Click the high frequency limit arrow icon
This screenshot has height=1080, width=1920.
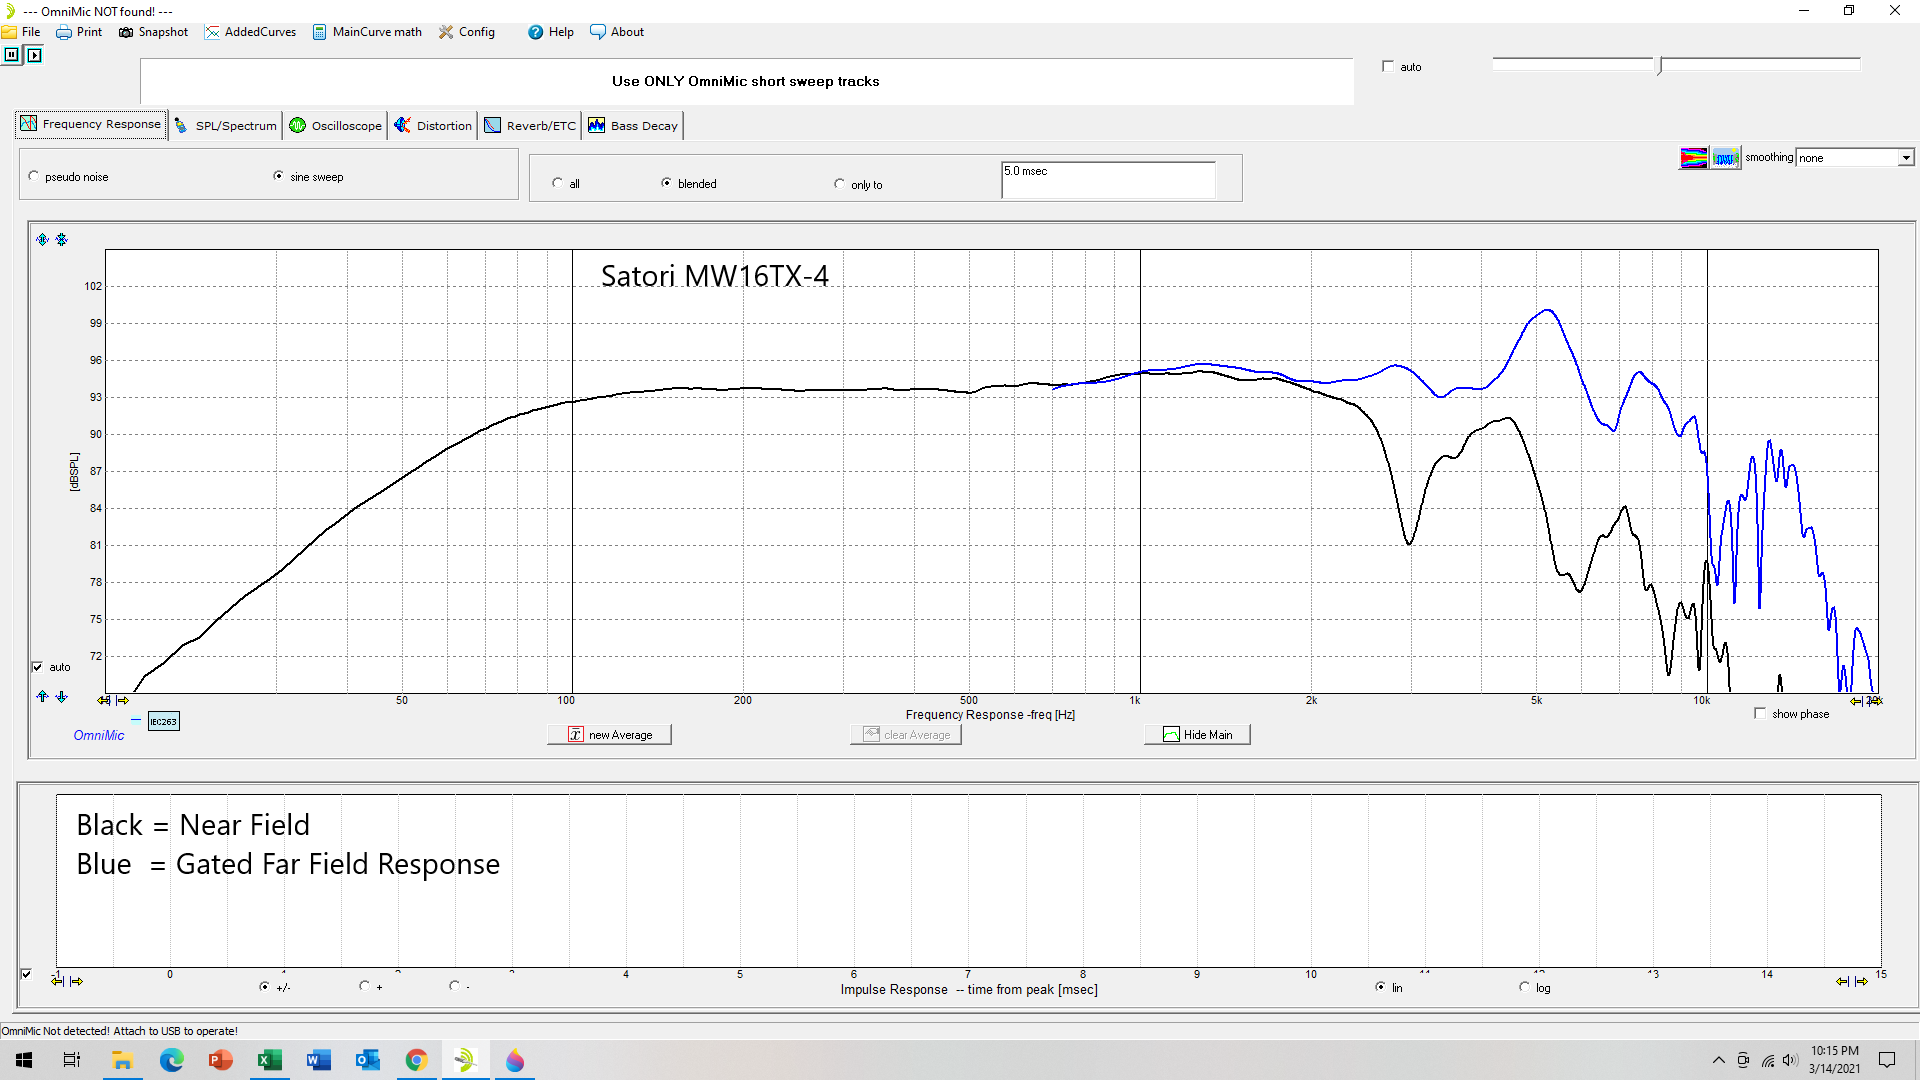1857,701
